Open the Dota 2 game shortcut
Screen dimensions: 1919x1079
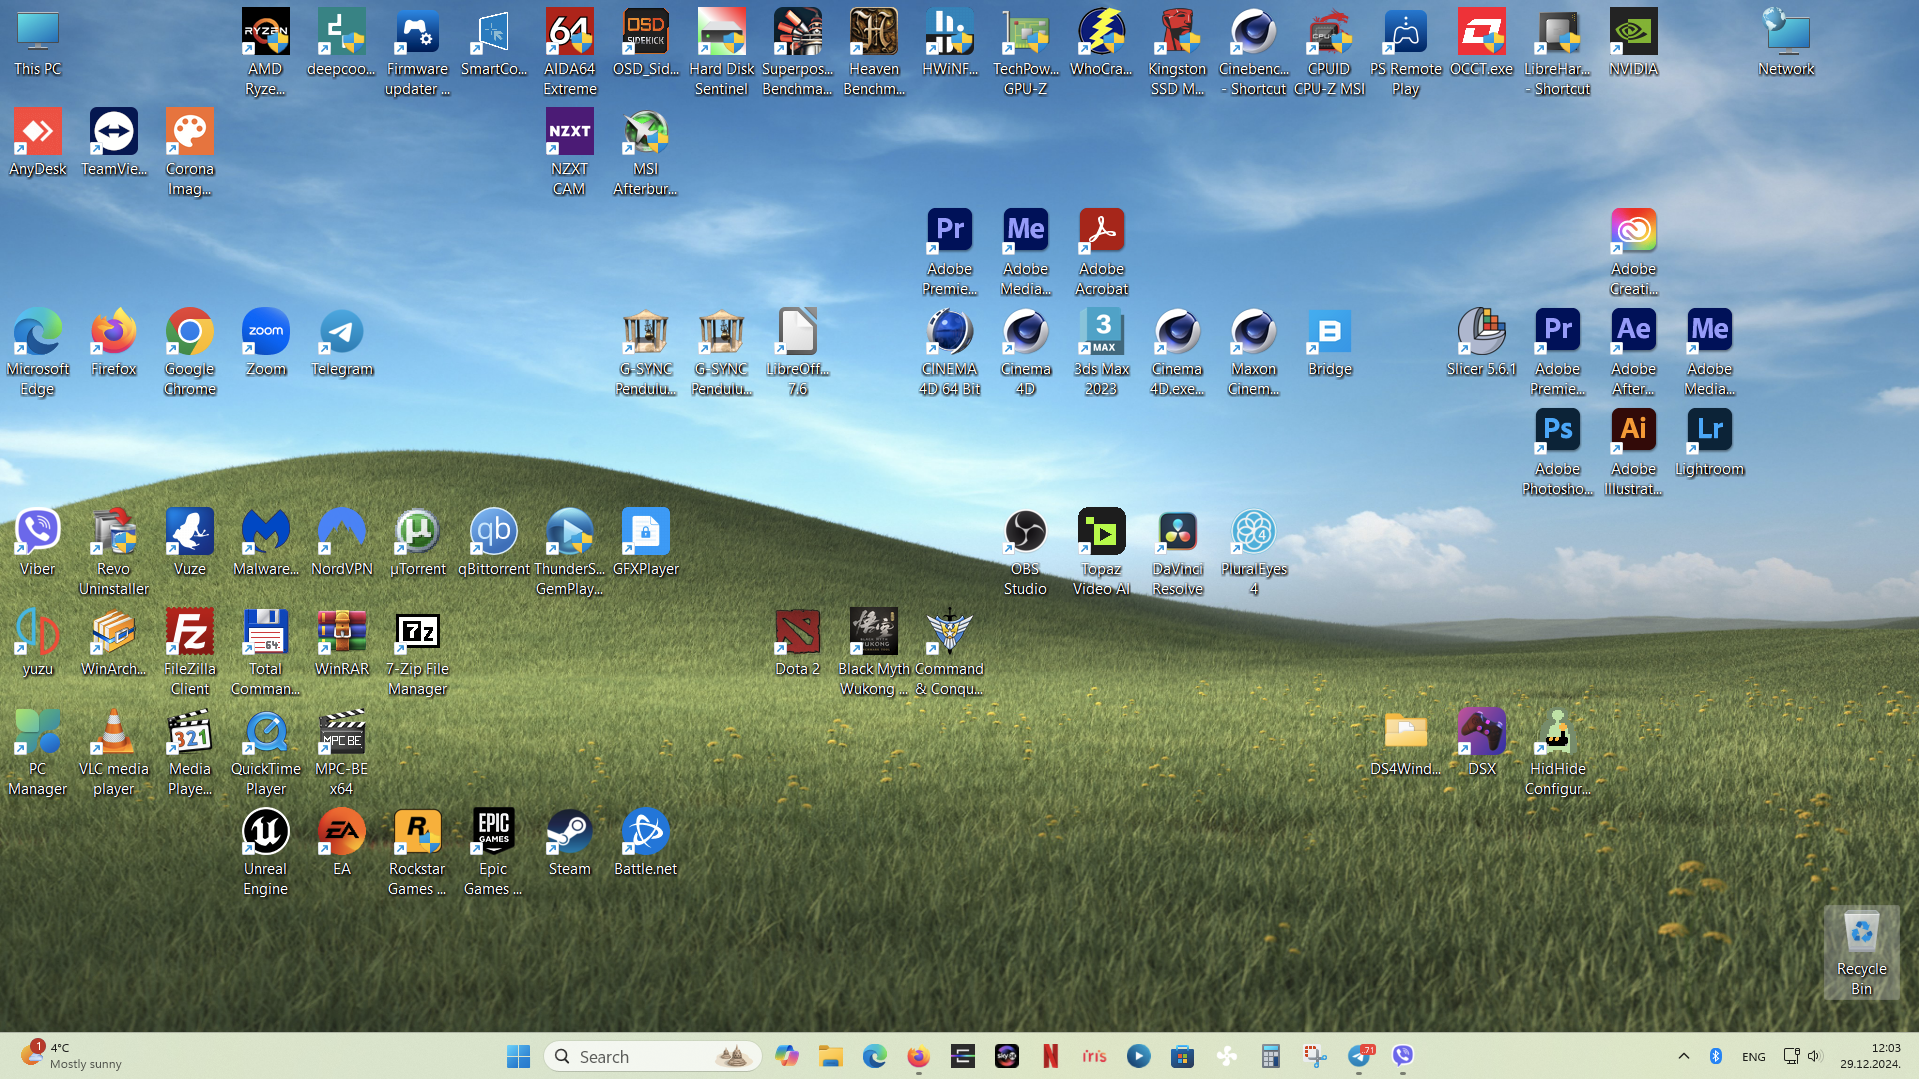797,632
